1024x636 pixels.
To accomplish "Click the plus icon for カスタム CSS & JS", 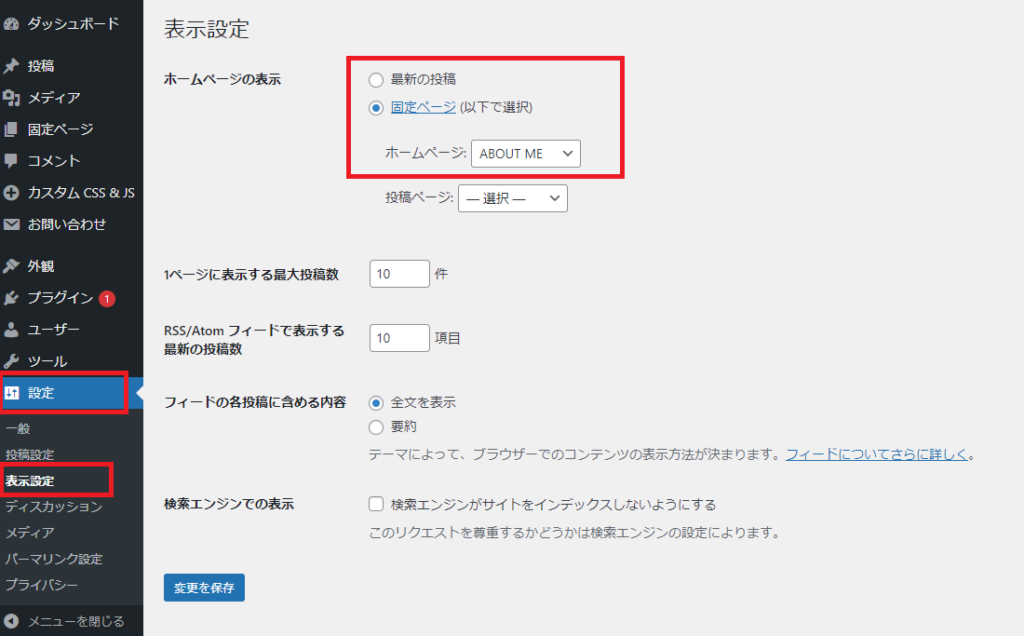I will pos(12,192).
